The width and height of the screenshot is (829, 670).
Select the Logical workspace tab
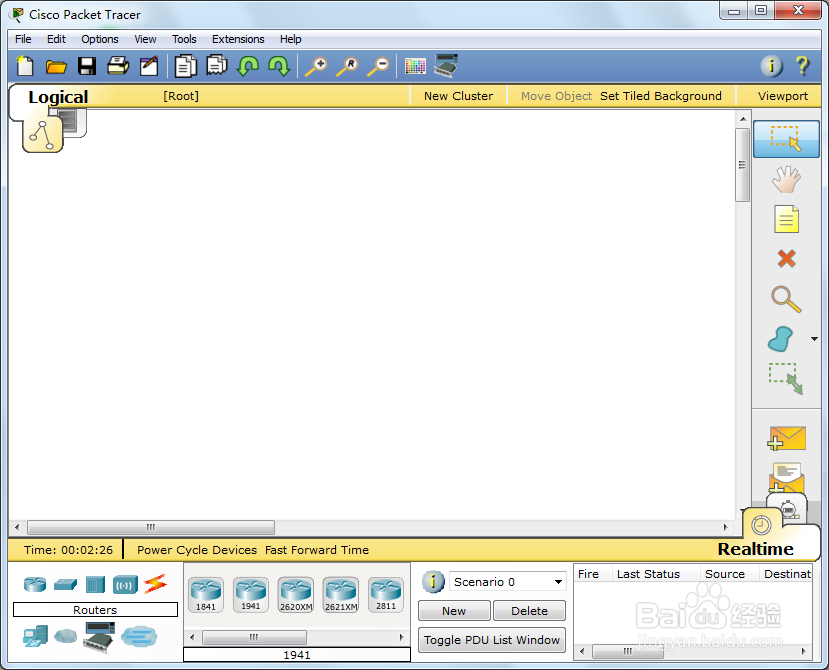(x=43, y=135)
